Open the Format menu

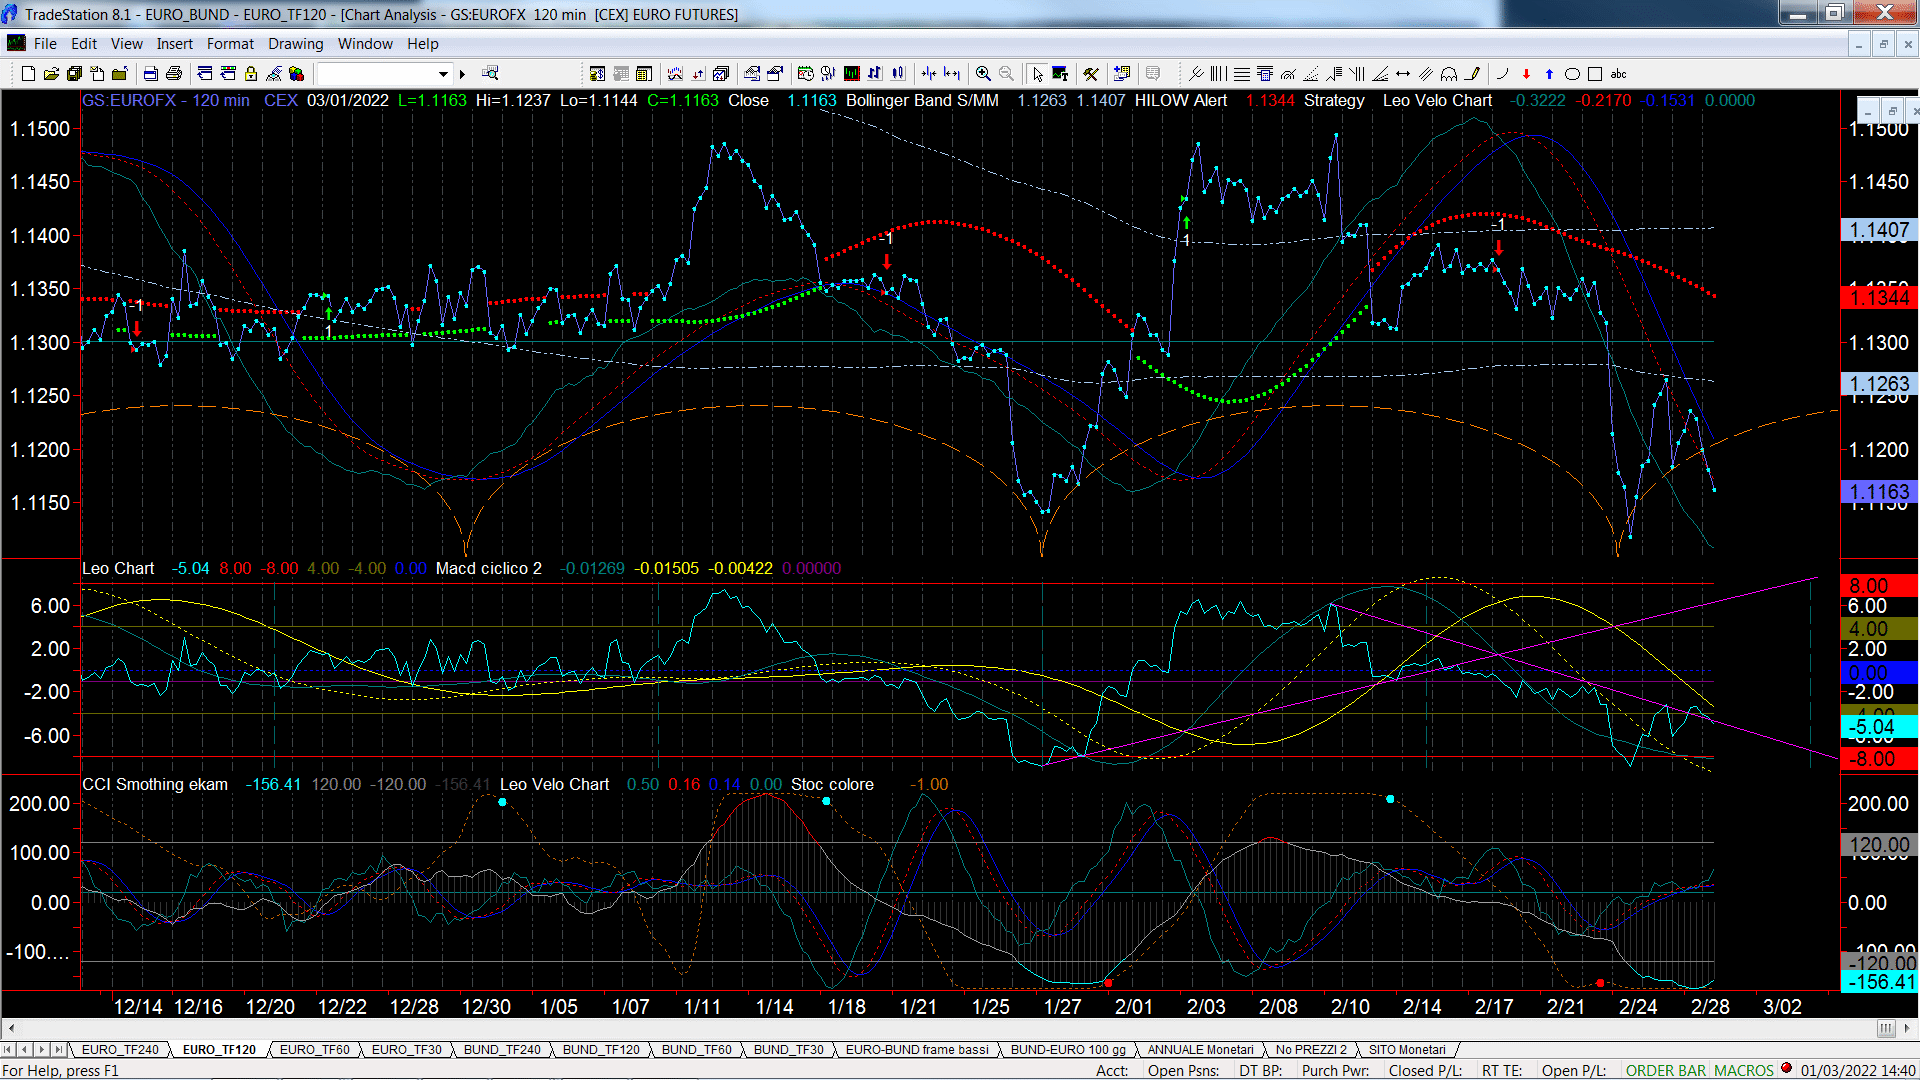(230, 44)
